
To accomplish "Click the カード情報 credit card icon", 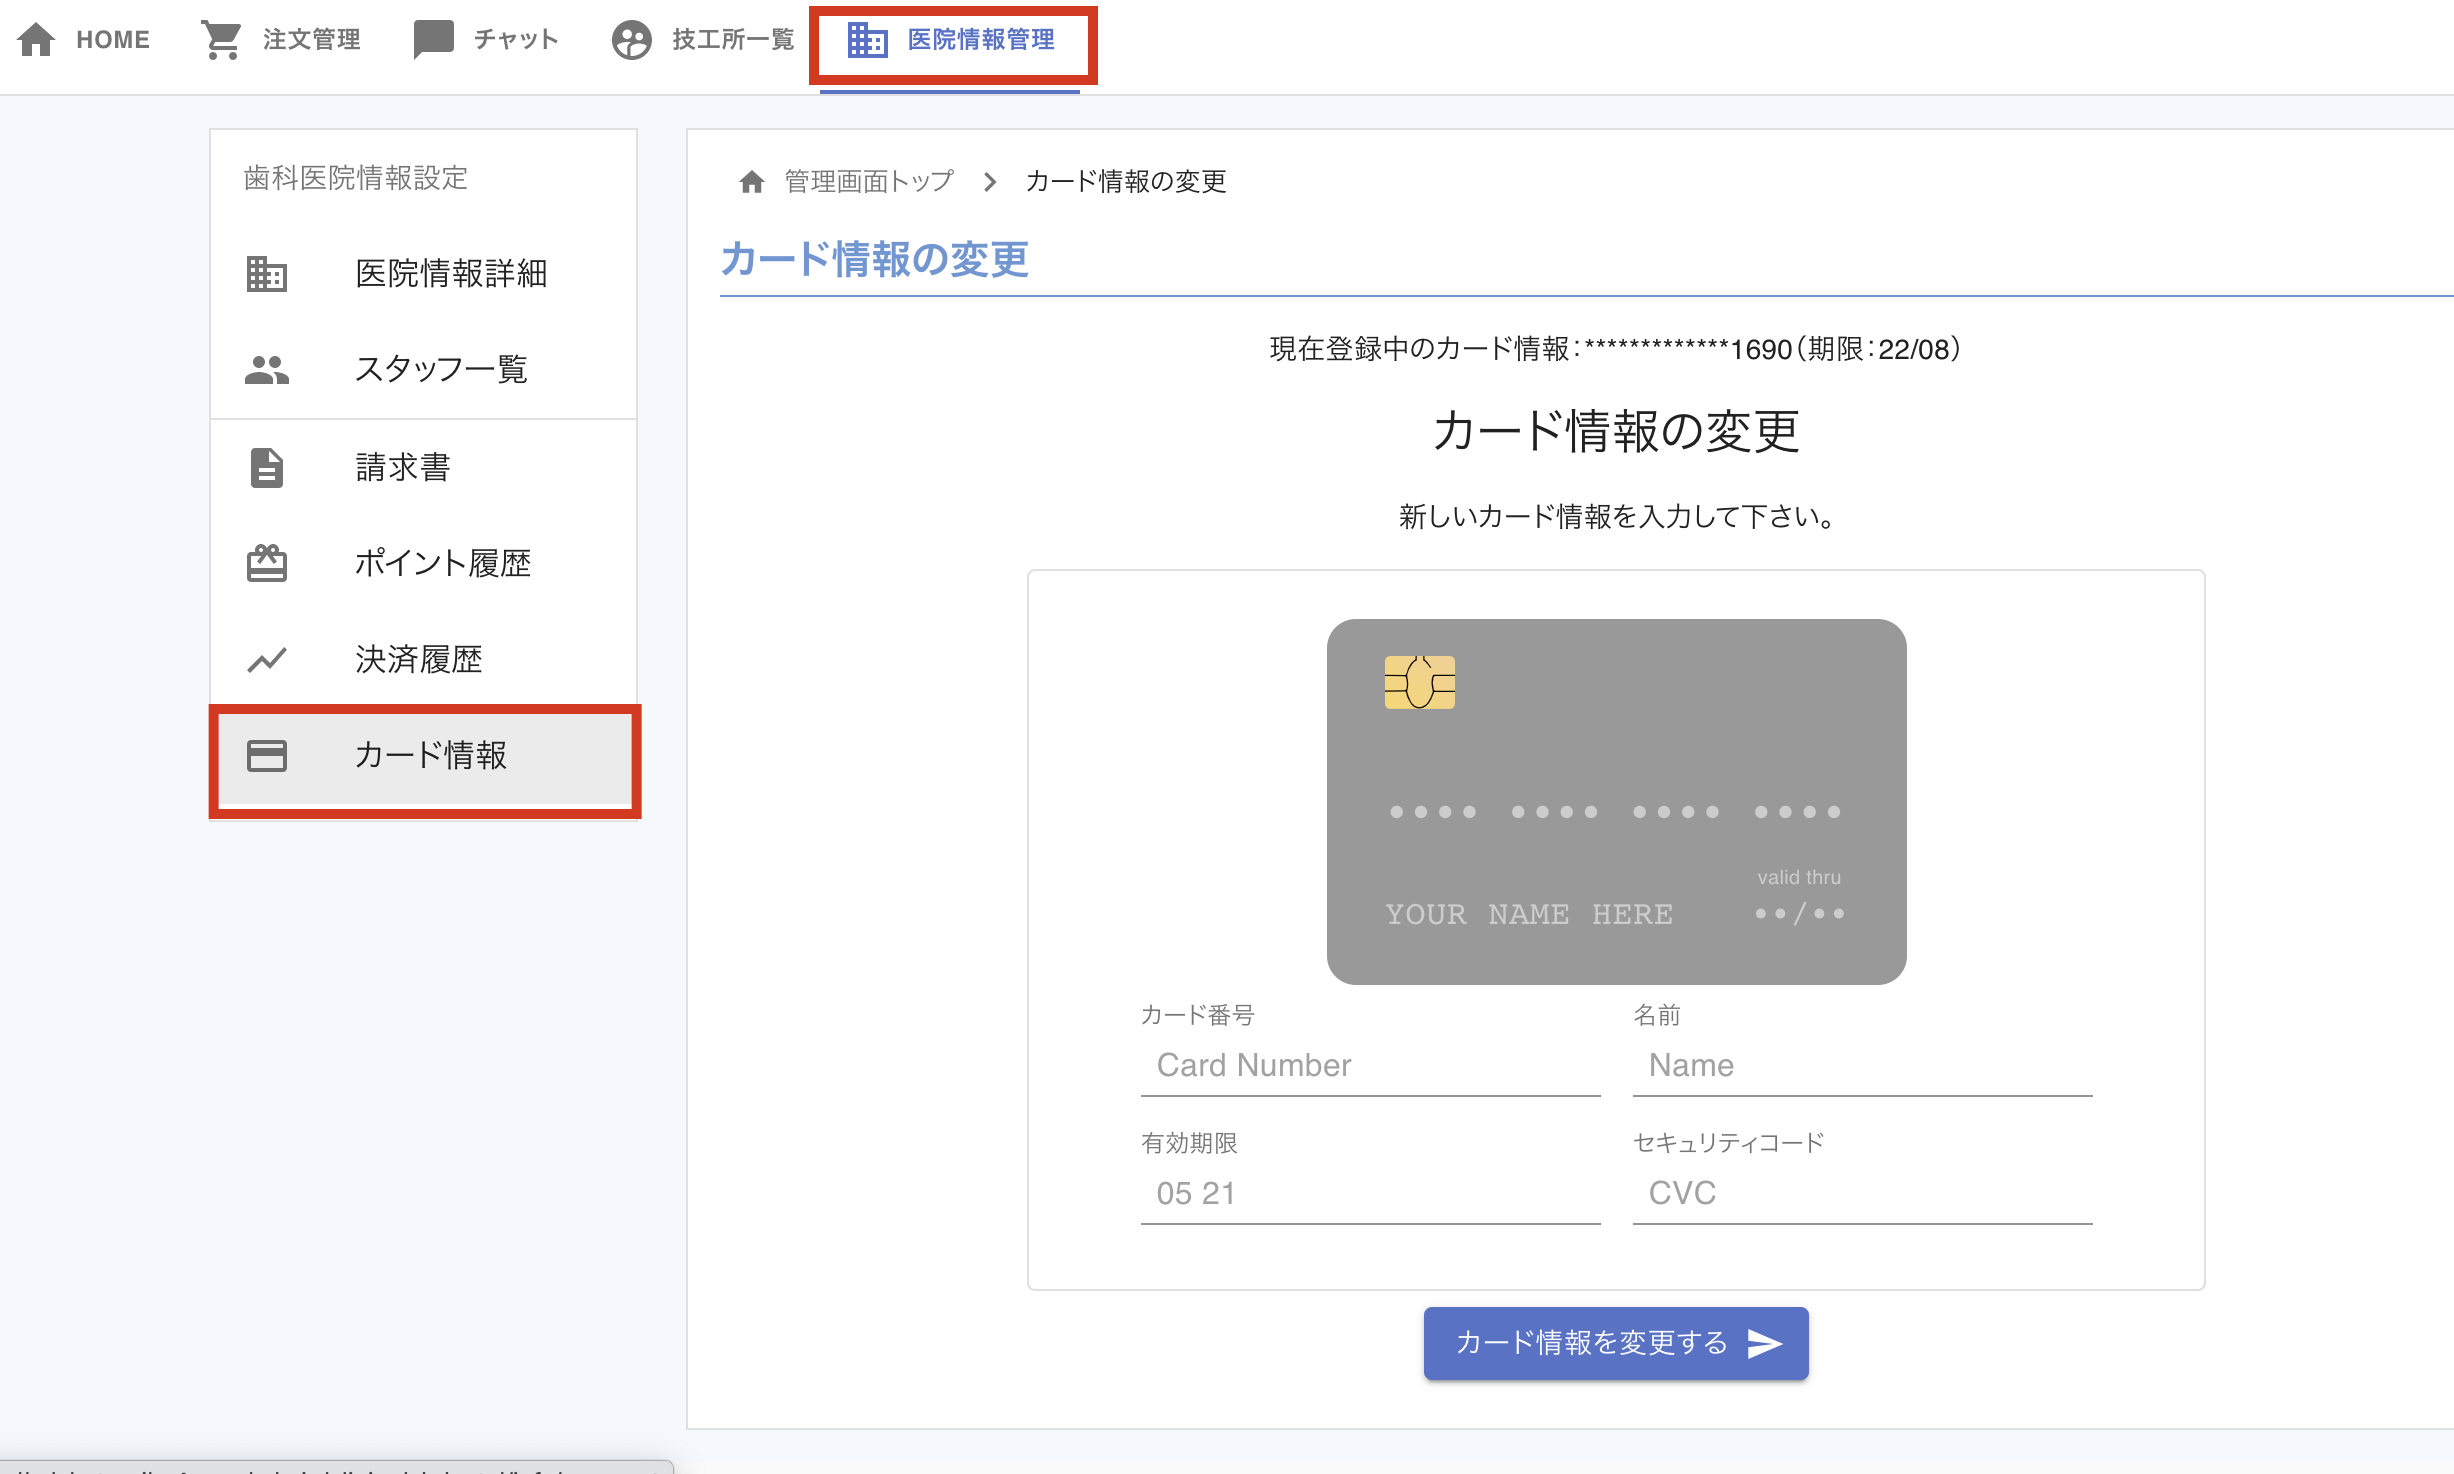I will [x=266, y=756].
